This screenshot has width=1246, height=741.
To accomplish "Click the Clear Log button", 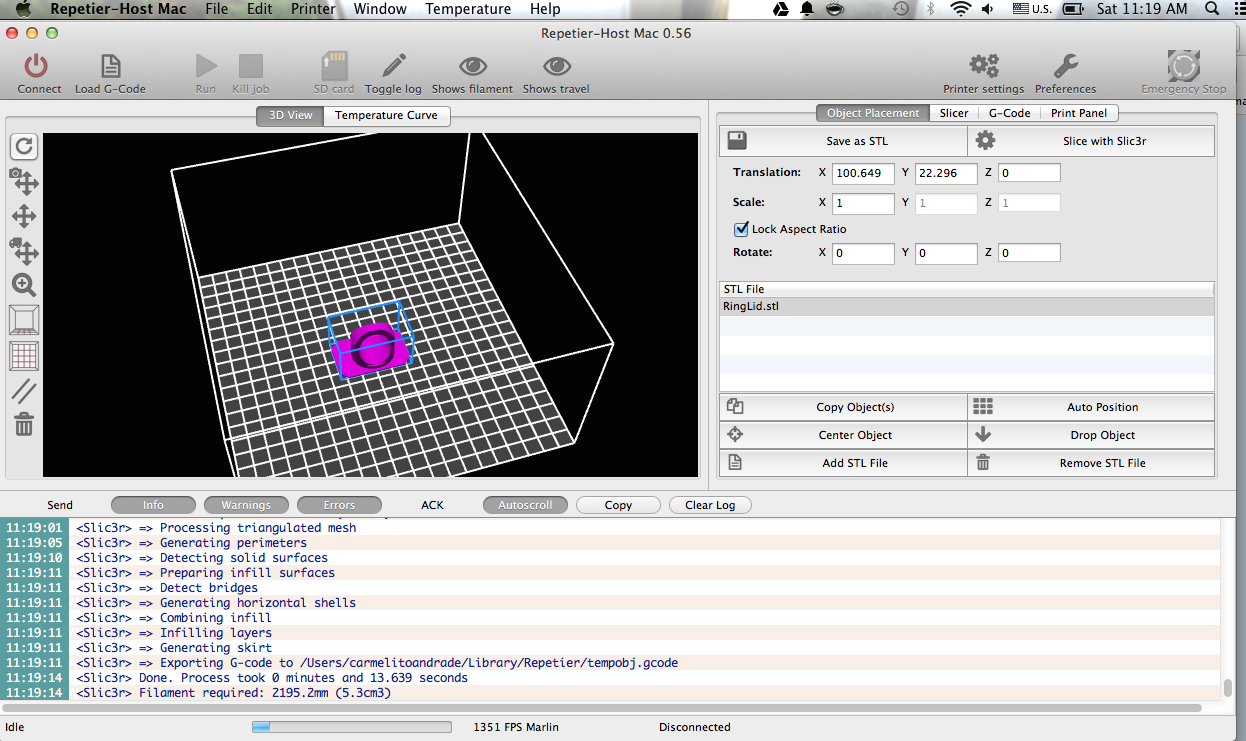I will [x=710, y=505].
